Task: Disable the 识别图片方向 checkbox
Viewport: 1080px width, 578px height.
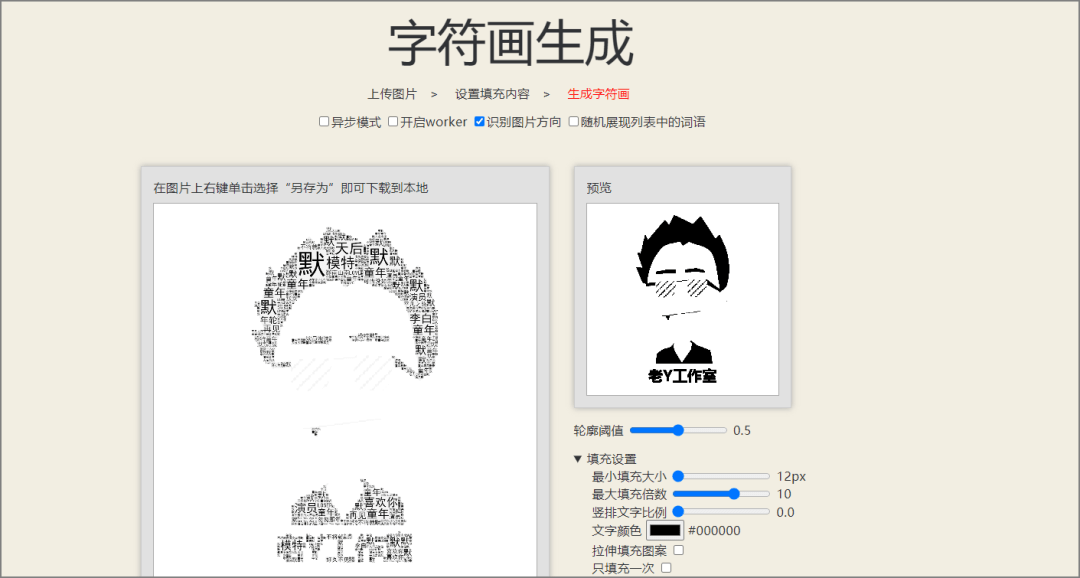Action: (478, 121)
